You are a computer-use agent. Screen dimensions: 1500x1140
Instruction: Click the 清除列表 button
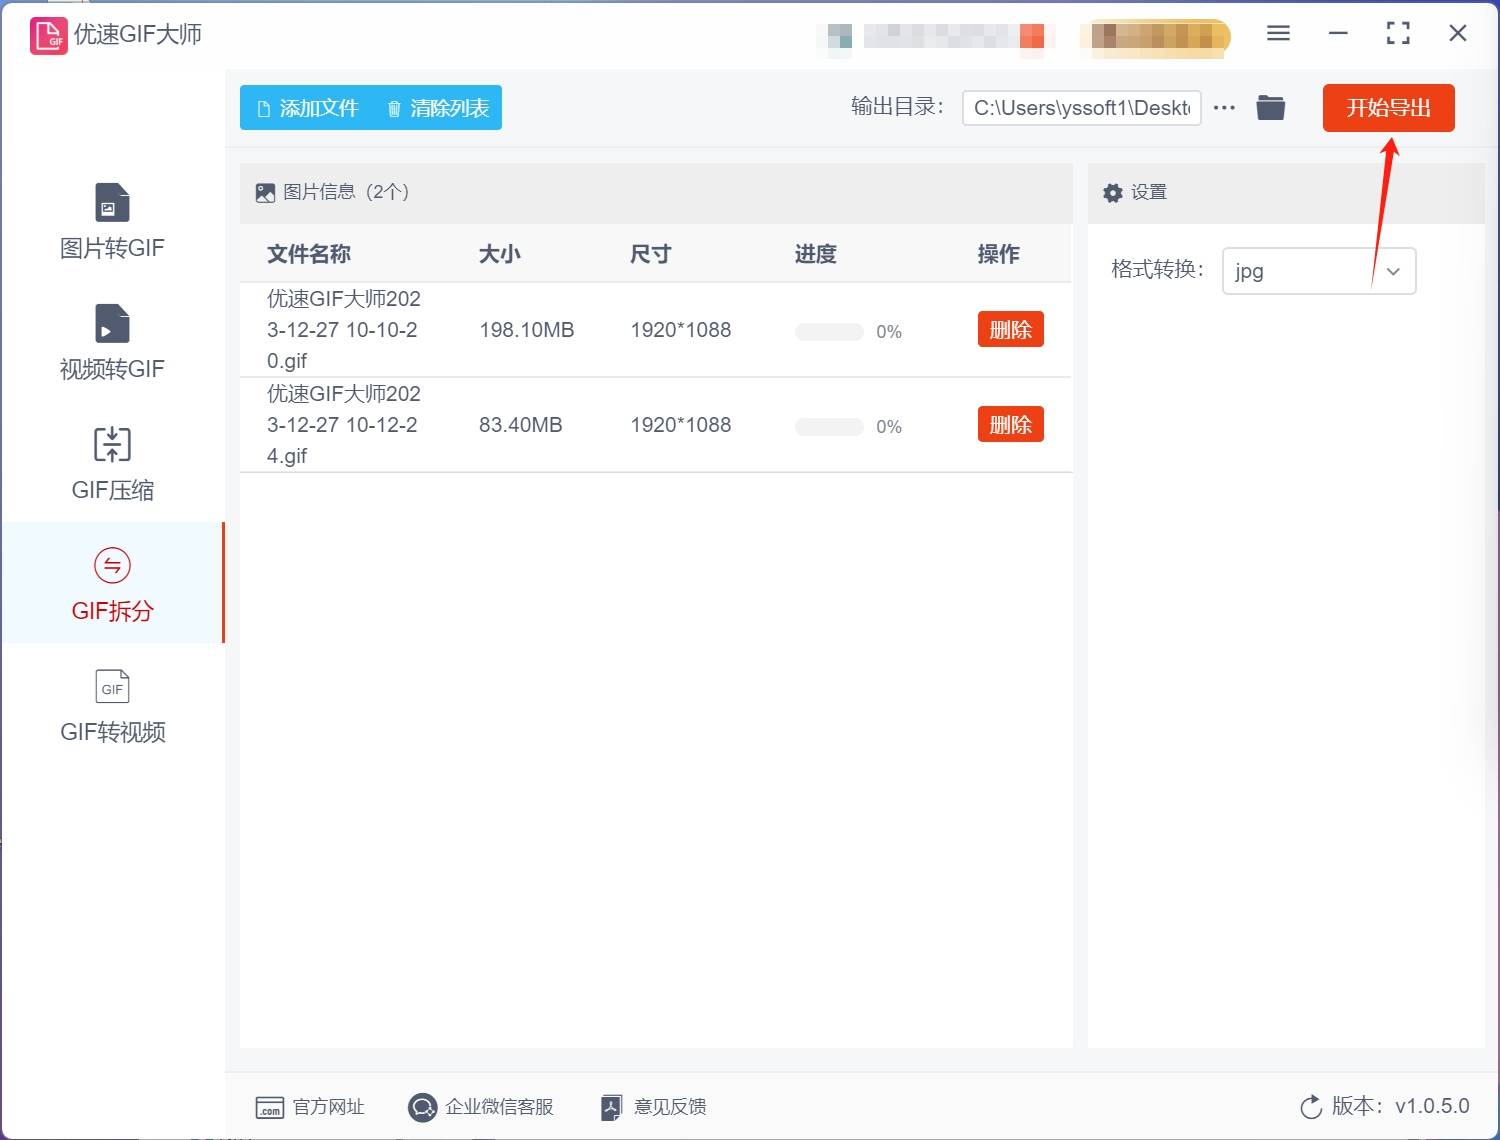(x=438, y=108)
